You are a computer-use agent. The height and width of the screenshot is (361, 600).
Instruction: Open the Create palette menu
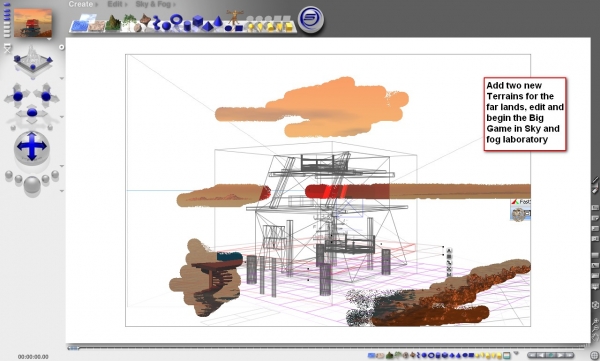(81, 4)
